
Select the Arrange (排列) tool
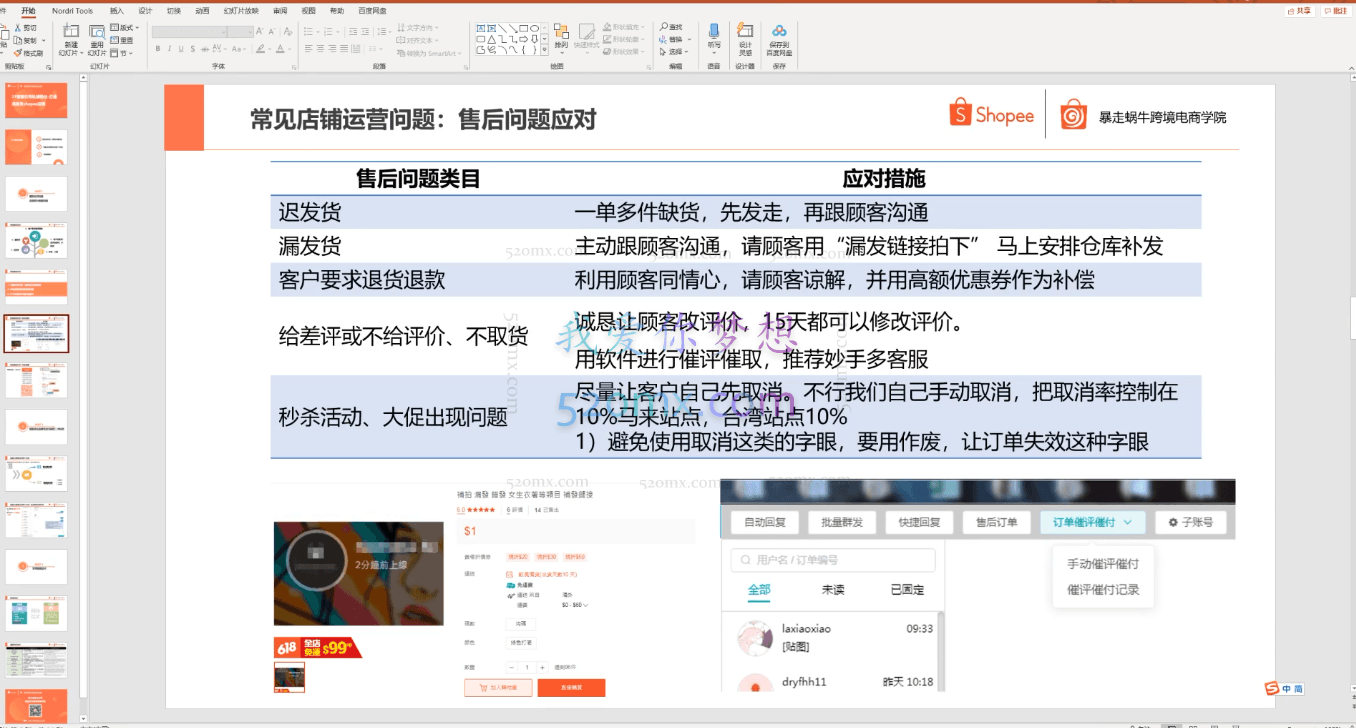tap(562, 38)
